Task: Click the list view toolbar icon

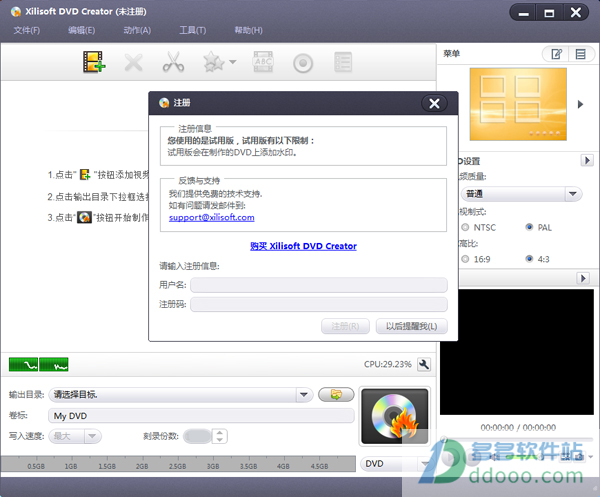Action: 343,62
